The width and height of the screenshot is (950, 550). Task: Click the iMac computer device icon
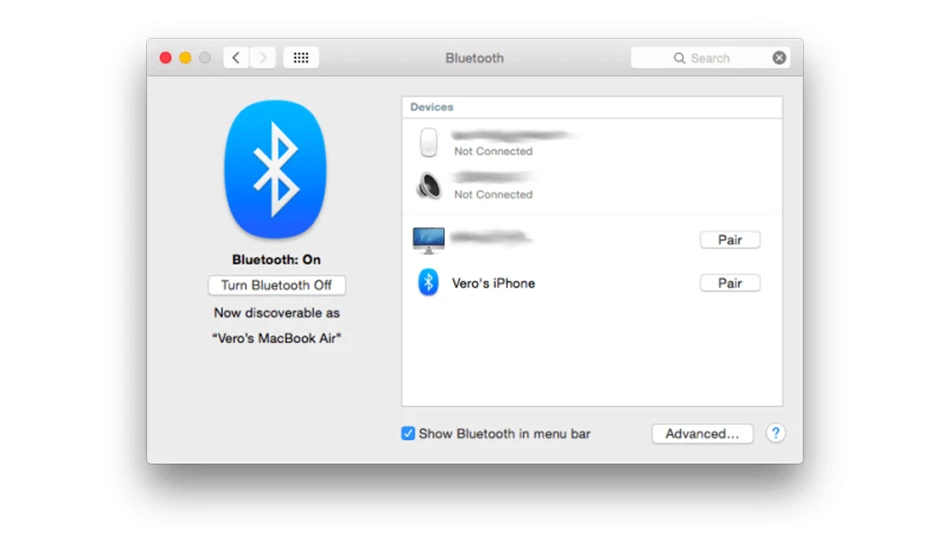coord(428,240)
